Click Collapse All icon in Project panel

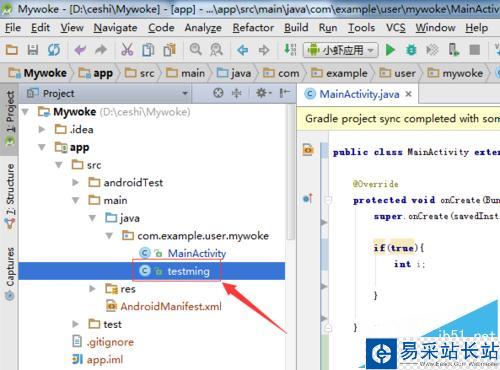point(236,93)
